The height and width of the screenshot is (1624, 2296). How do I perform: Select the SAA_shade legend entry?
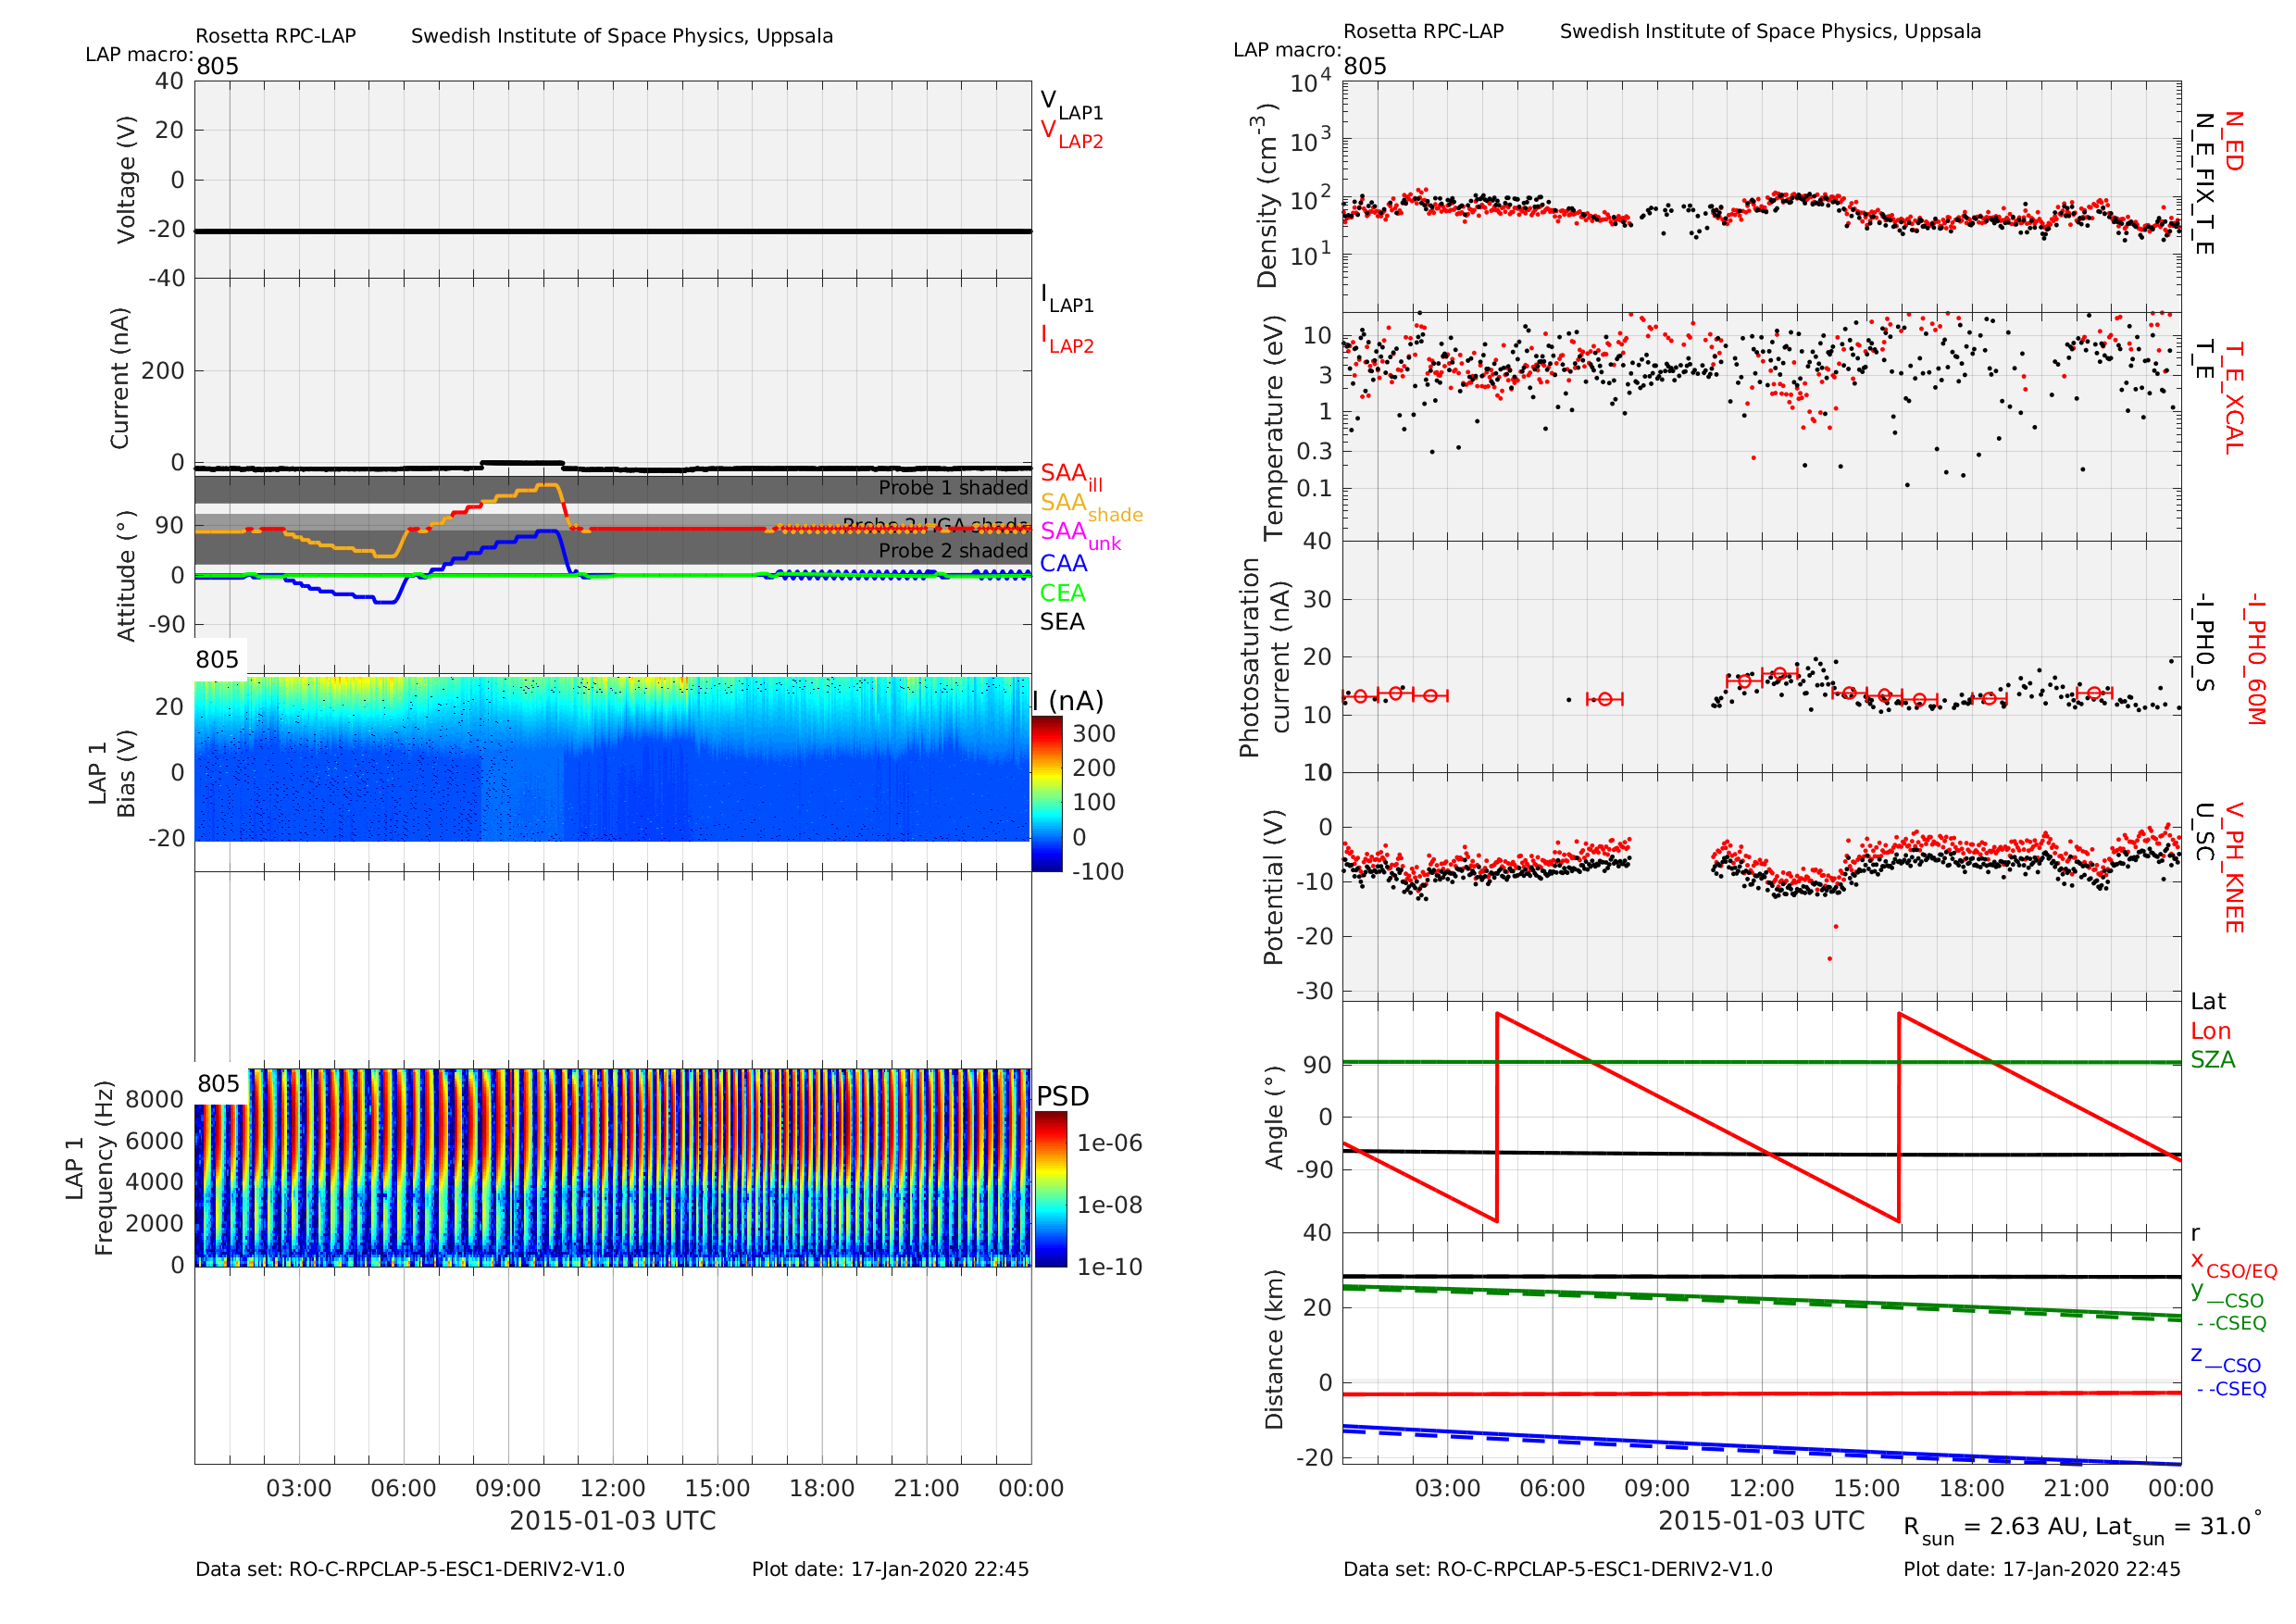1091,506
